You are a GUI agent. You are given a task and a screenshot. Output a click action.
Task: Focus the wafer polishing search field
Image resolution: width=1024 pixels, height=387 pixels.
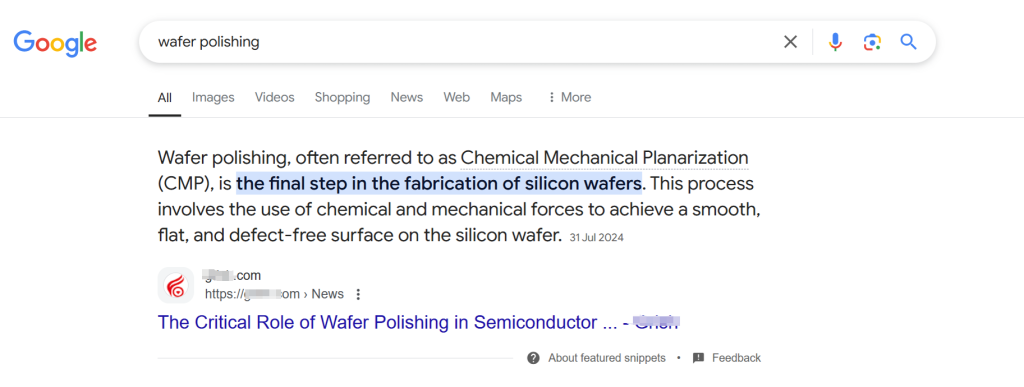click(x=457, y=42)
